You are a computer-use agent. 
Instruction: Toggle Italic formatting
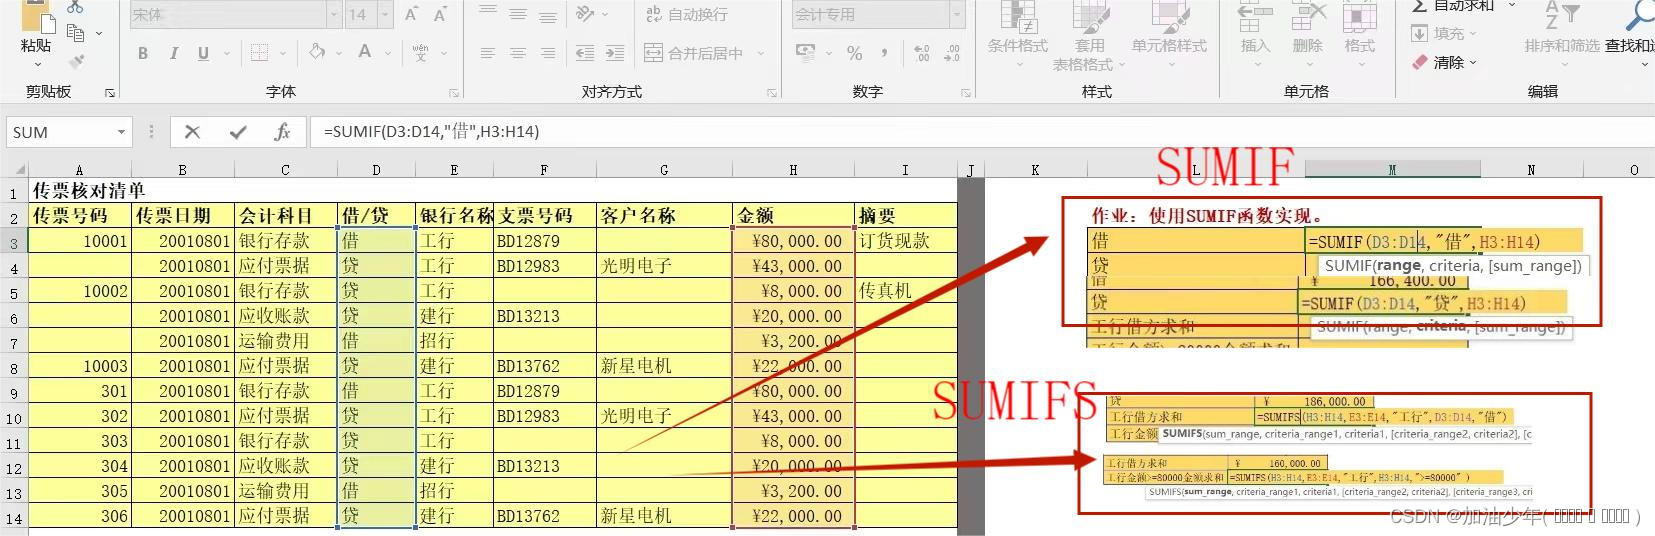coord(174,53)
